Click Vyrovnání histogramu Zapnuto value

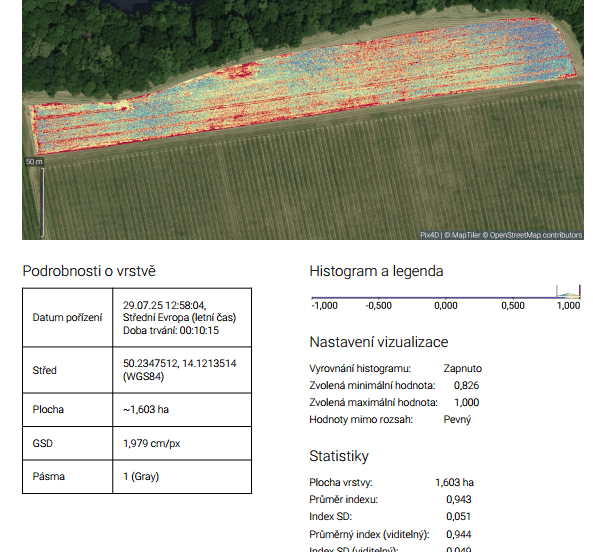coord(463,368)
